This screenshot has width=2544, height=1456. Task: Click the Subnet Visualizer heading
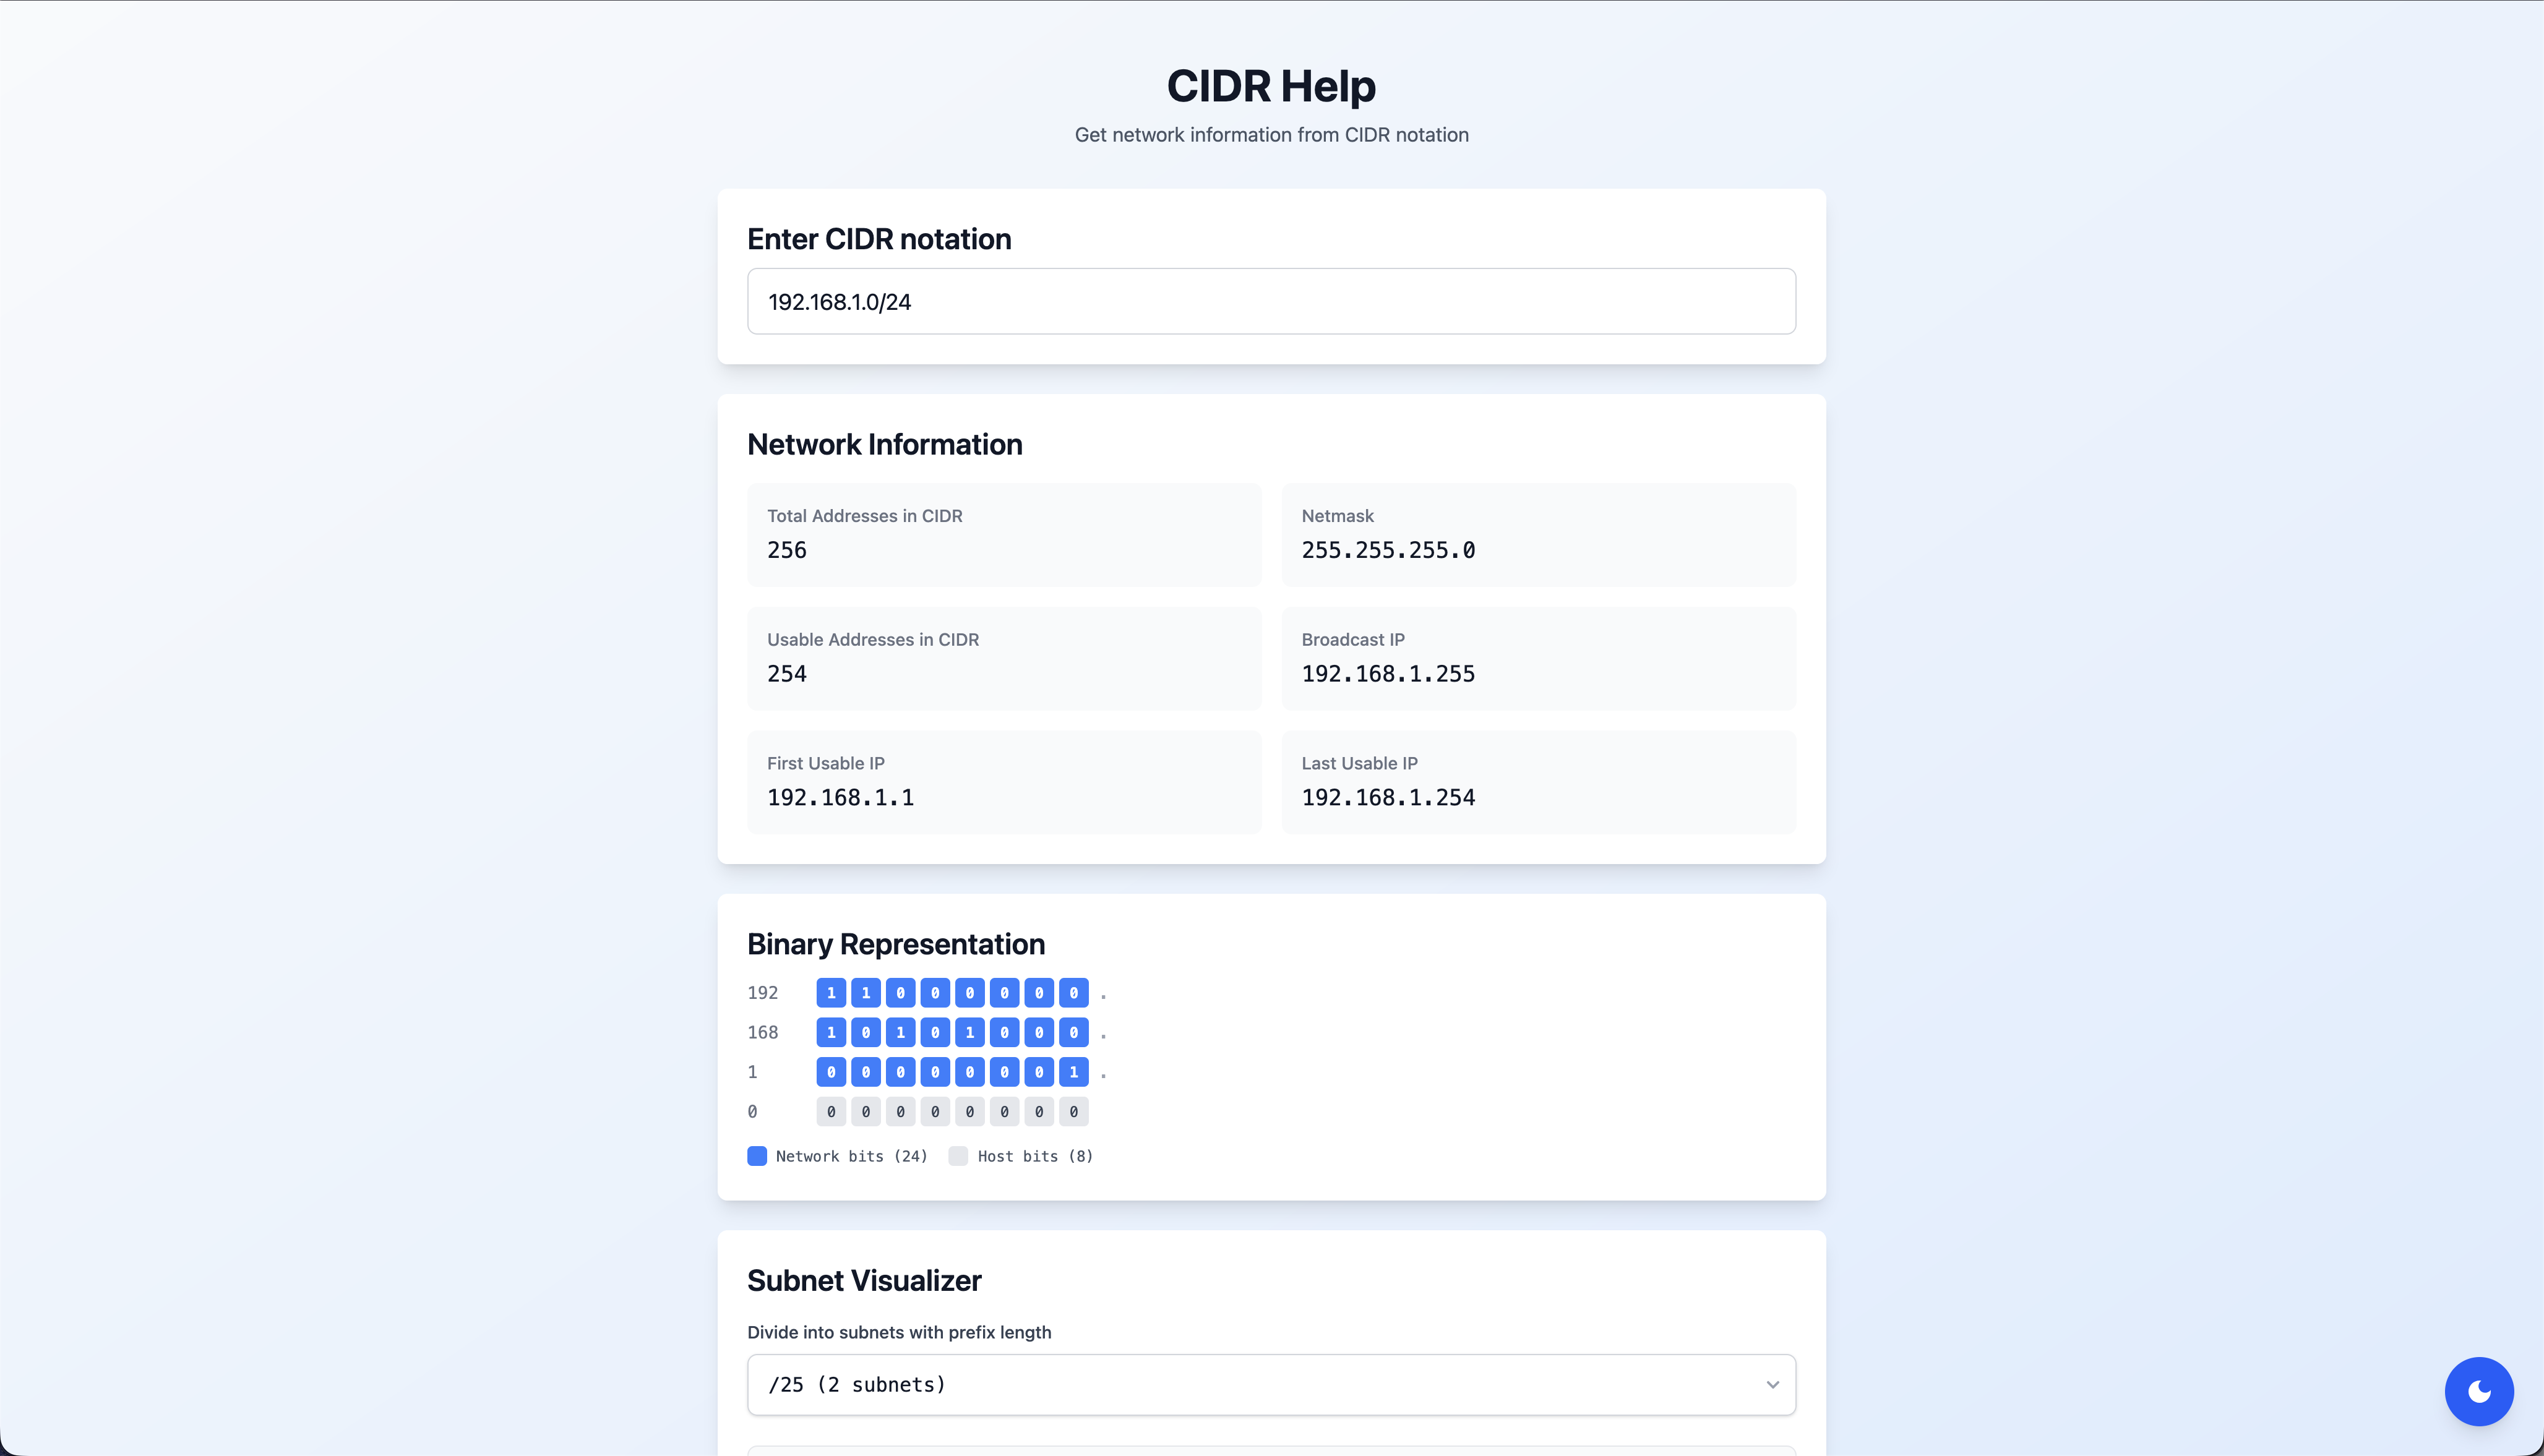pyautogui.click(x=864, y=1280)
